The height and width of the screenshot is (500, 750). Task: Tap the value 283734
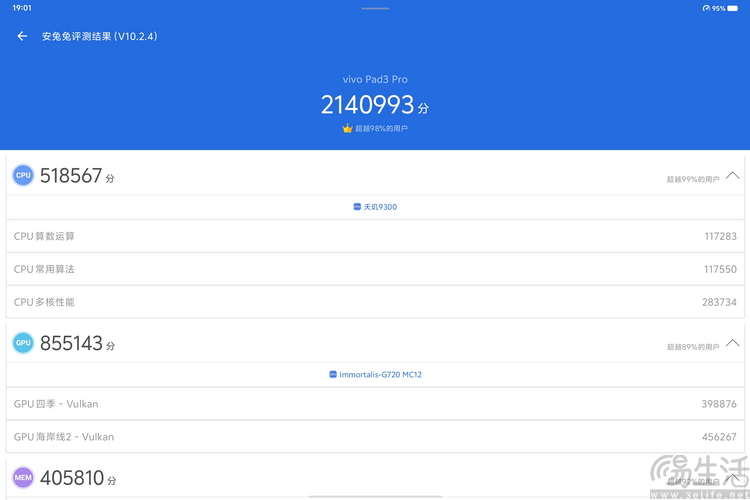(719, 302)
